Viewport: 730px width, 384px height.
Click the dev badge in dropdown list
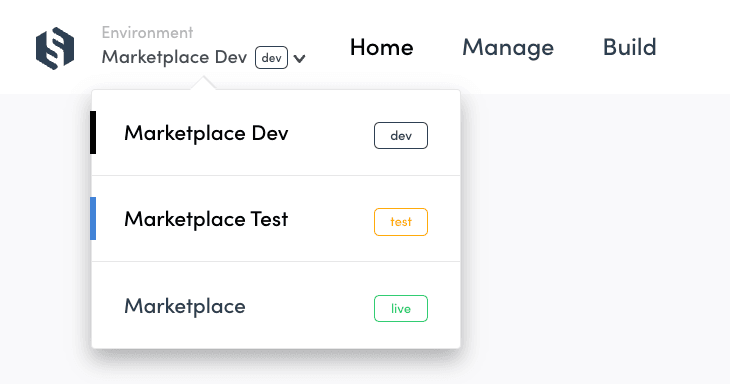tap(401, 135)
